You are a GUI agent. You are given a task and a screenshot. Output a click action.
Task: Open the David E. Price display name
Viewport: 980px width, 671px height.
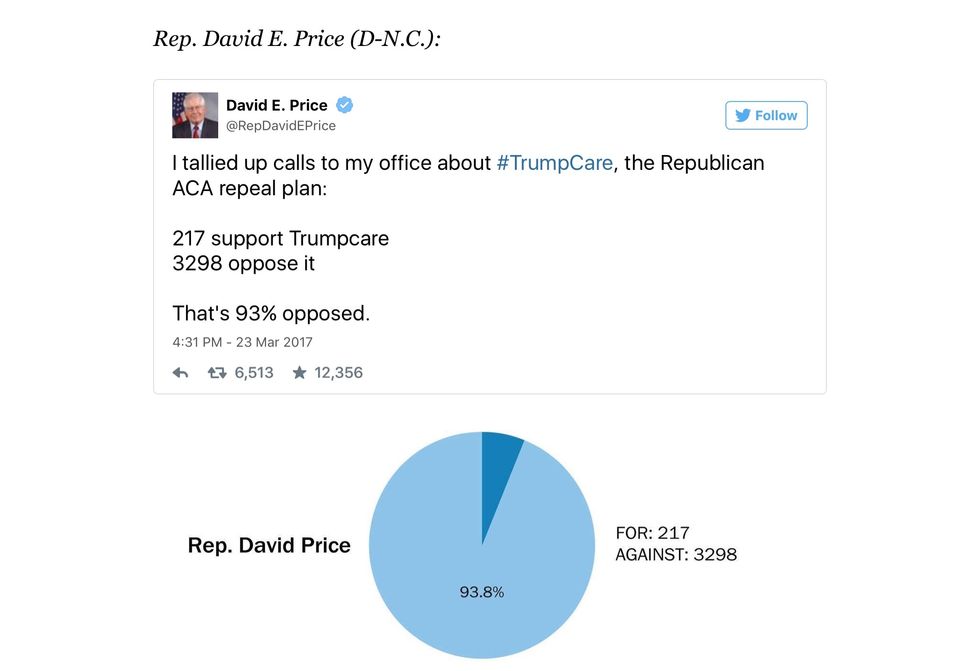pos(278,105)
